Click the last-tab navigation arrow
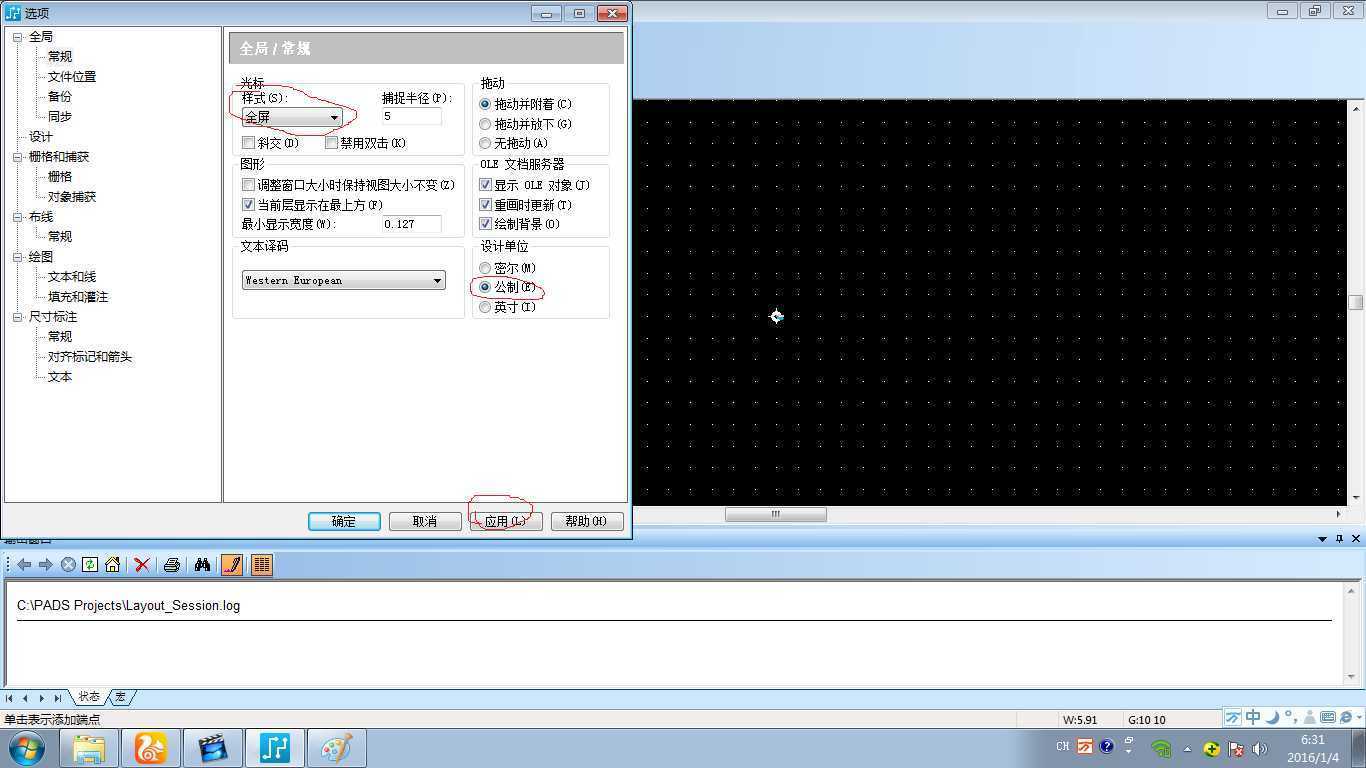1366x768 pixels. pos(57,698)
